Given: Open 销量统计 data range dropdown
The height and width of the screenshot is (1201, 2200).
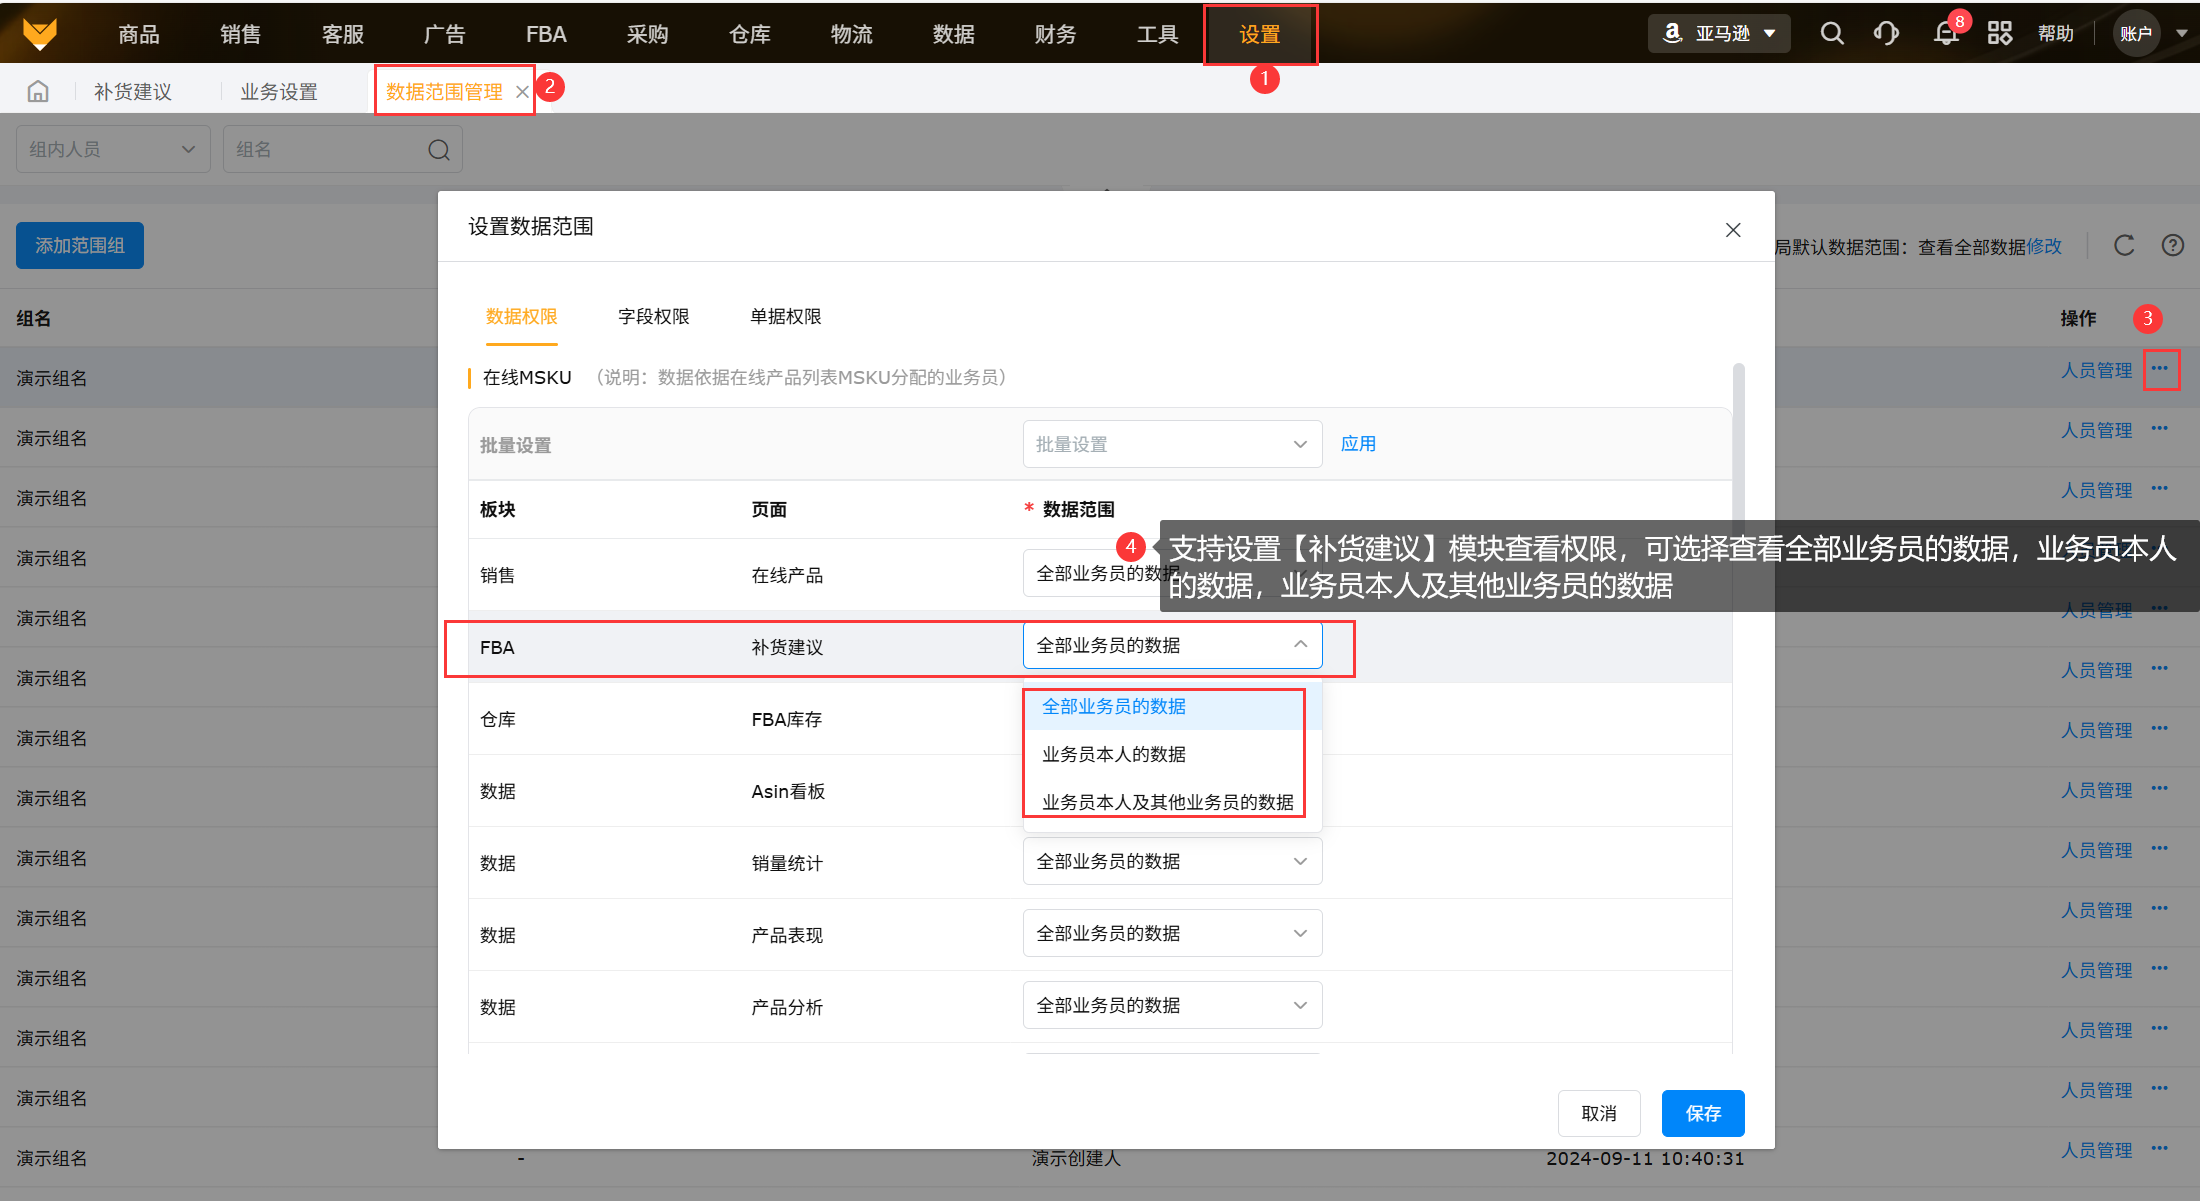Looking at the screenshot, I should [1172, 862].
